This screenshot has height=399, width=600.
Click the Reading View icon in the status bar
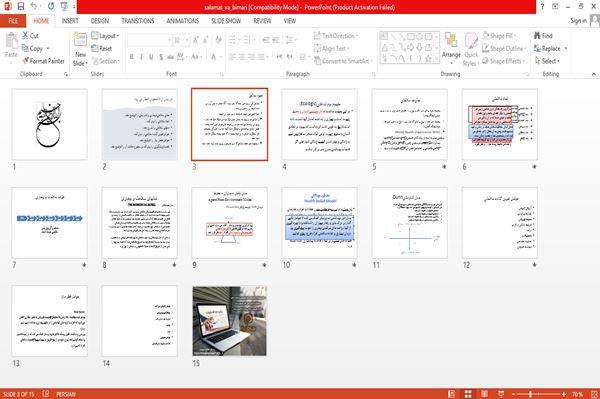pyautogui.click(x=484, y=394)
